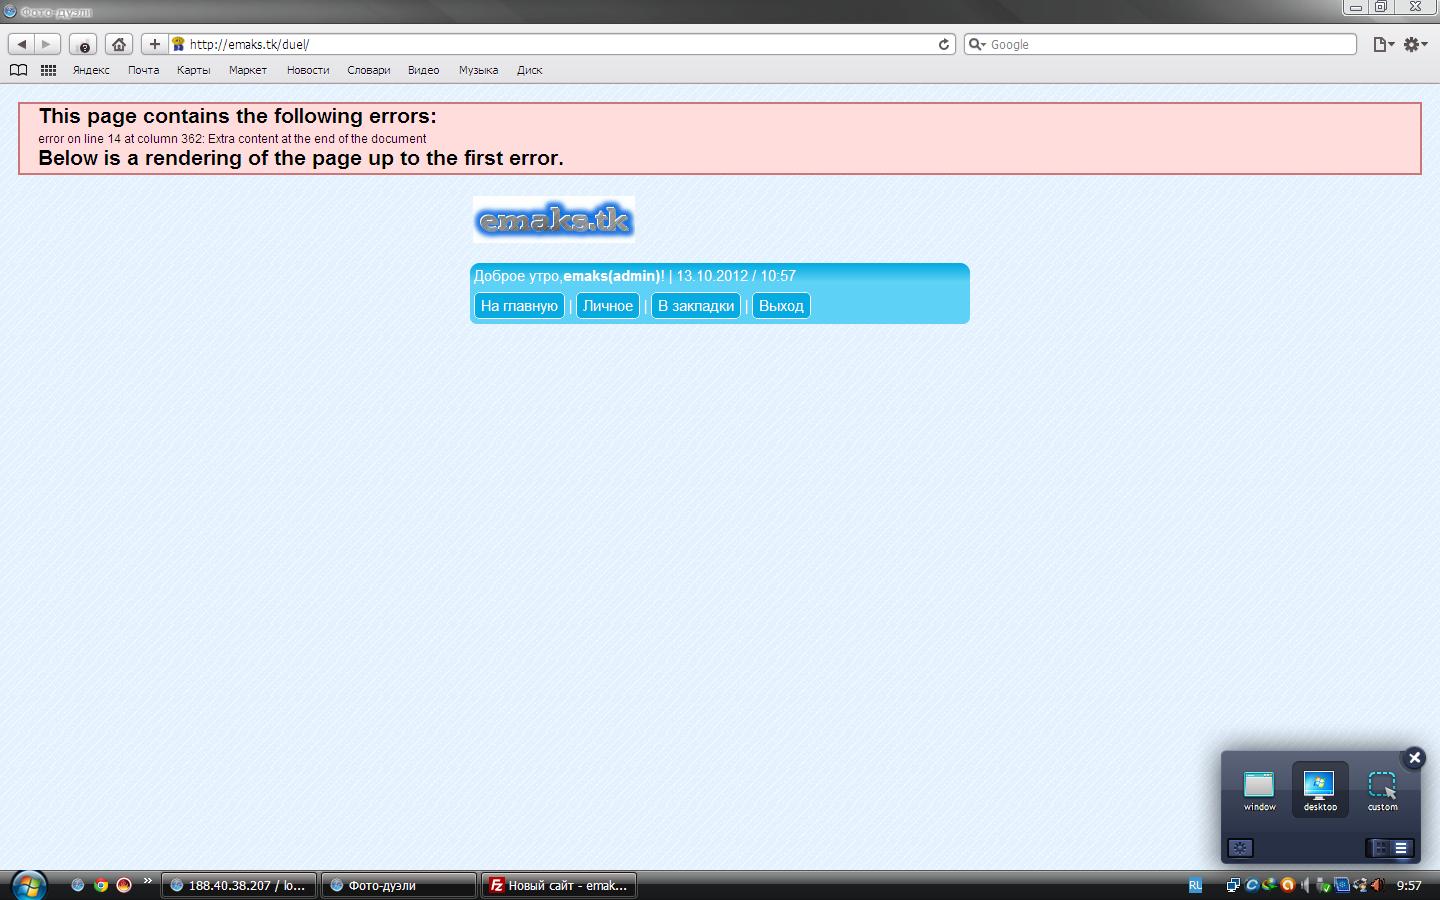This screenshot has width=1440, height=900.
Task: Close the screenshot capture widget
Action: pyautogui.click(x=1414, y=758)
